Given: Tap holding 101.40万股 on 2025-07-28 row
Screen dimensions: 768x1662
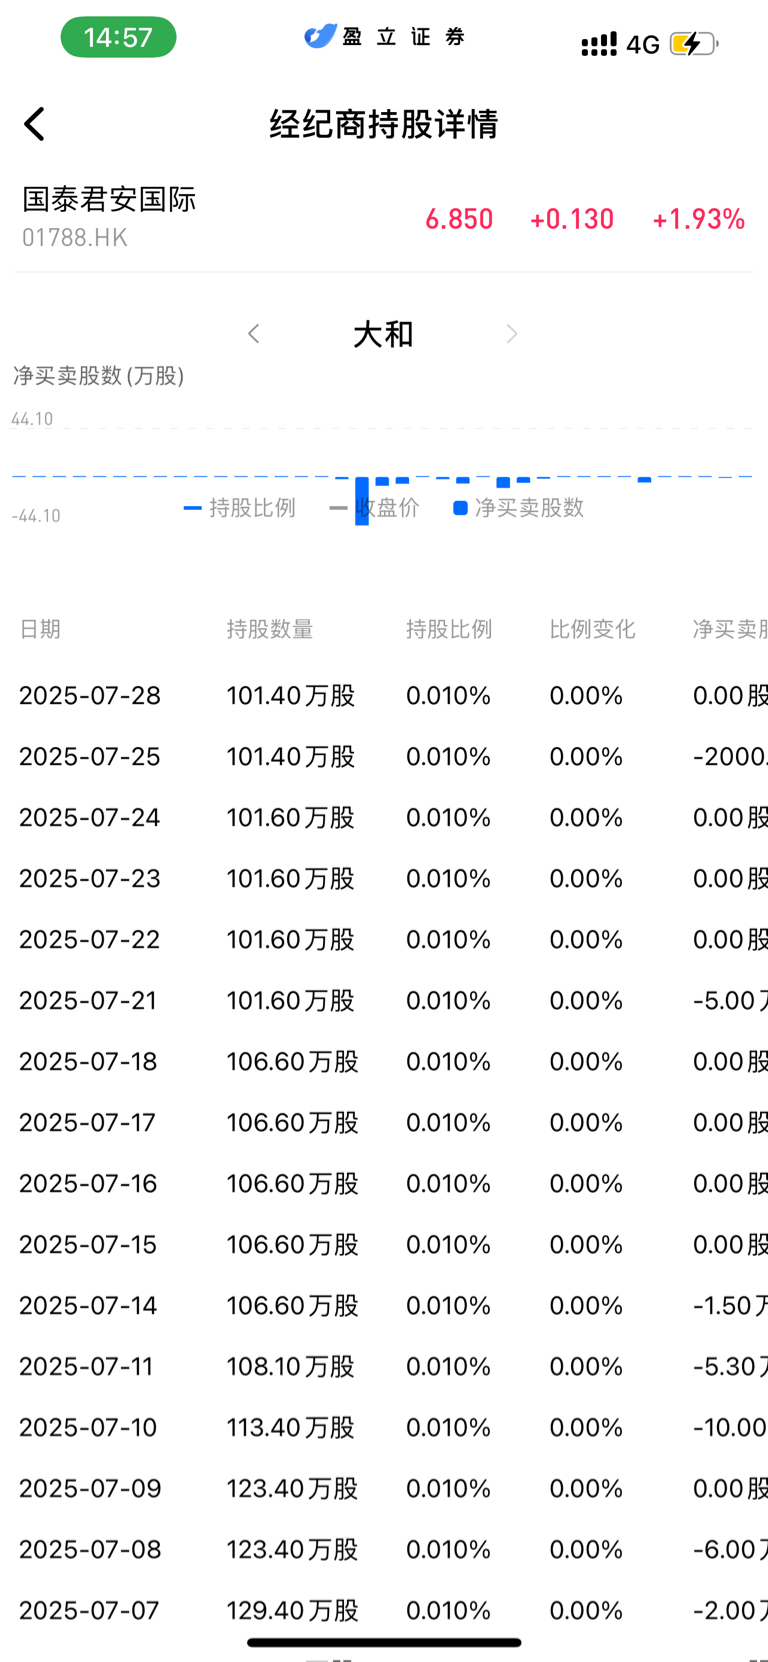Looking at the screenshot, I should click(291, 696).
